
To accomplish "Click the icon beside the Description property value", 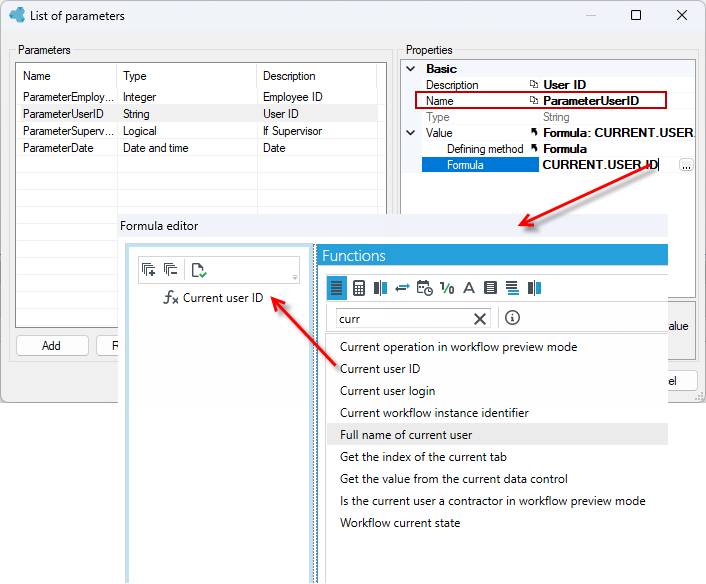I will pos(534,84).
